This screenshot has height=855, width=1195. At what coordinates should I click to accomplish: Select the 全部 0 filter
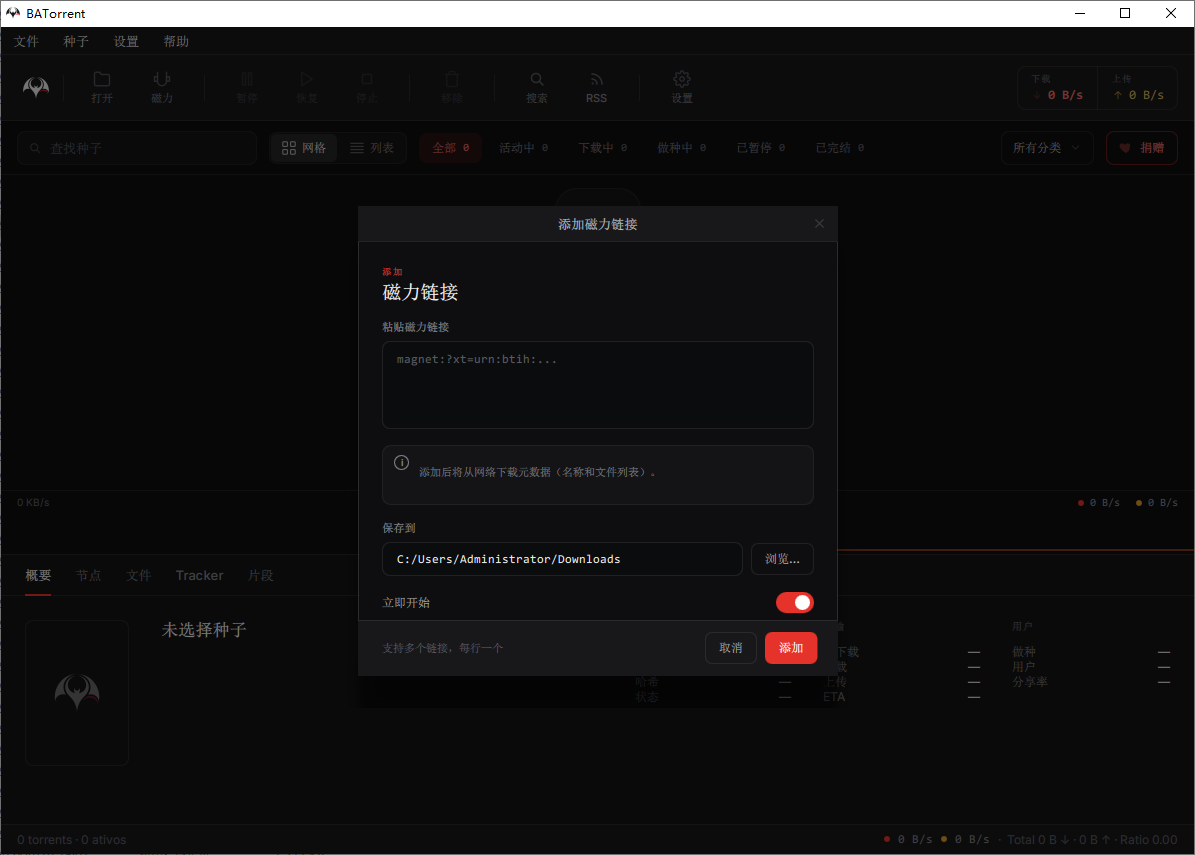[x=450, y=148]
